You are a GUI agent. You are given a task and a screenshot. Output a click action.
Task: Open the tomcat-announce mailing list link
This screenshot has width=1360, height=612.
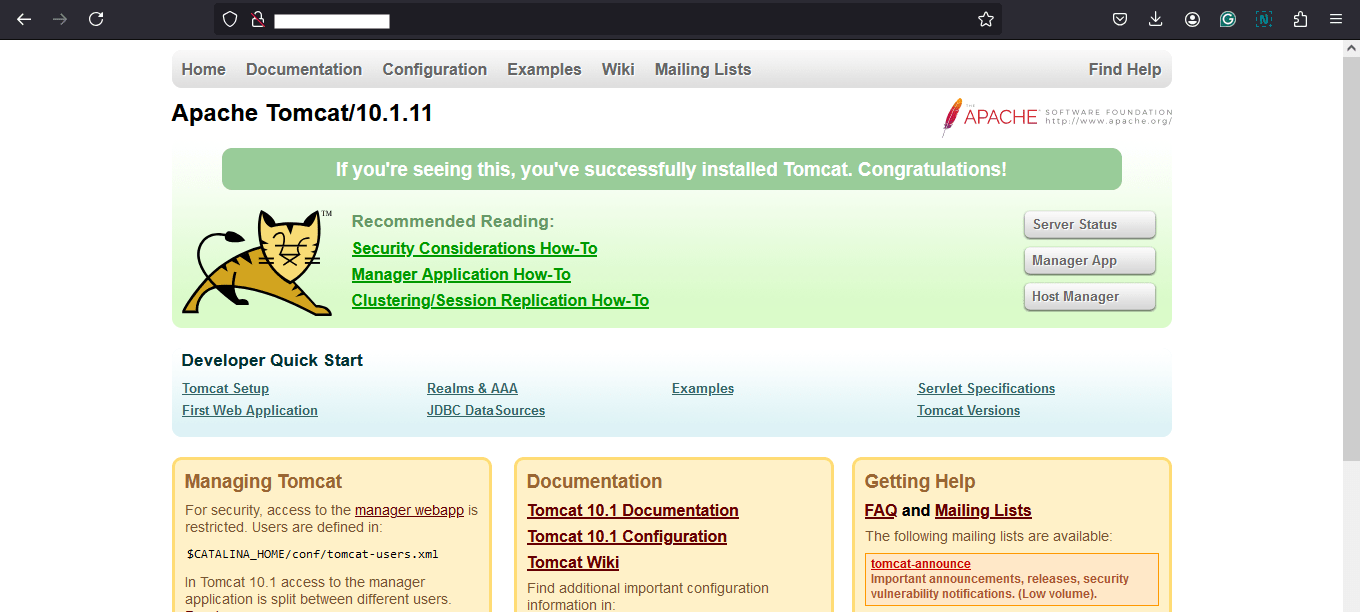point(921,564)
